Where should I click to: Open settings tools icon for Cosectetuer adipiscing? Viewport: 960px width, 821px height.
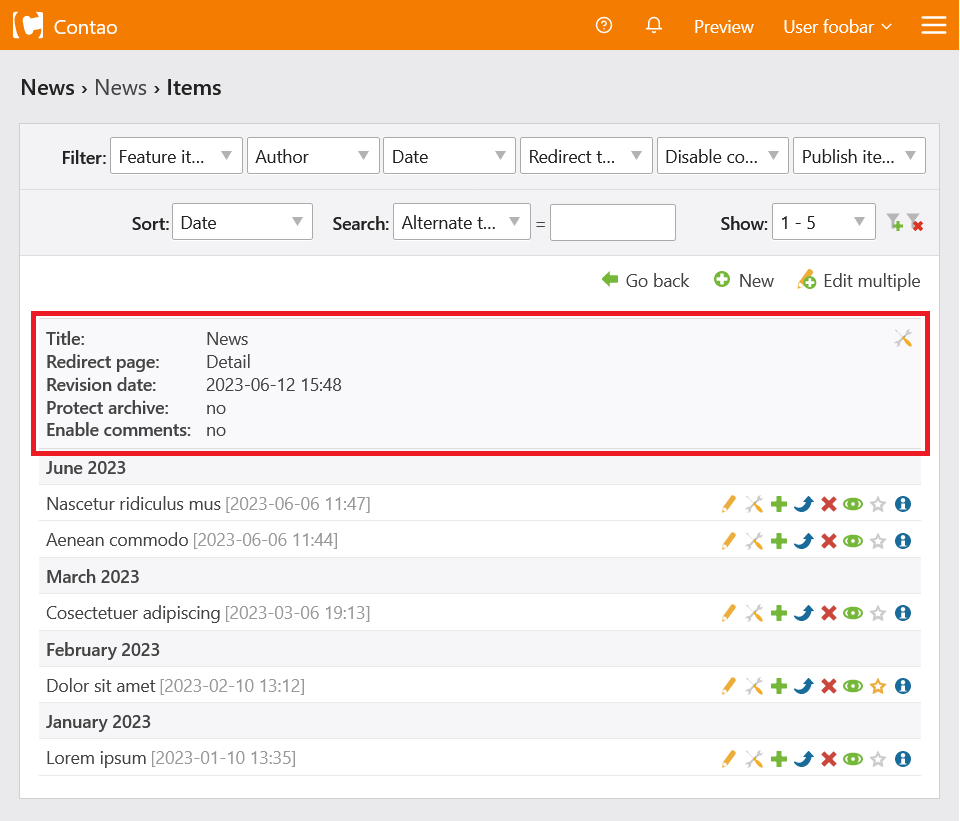click(x=754, y=613)
